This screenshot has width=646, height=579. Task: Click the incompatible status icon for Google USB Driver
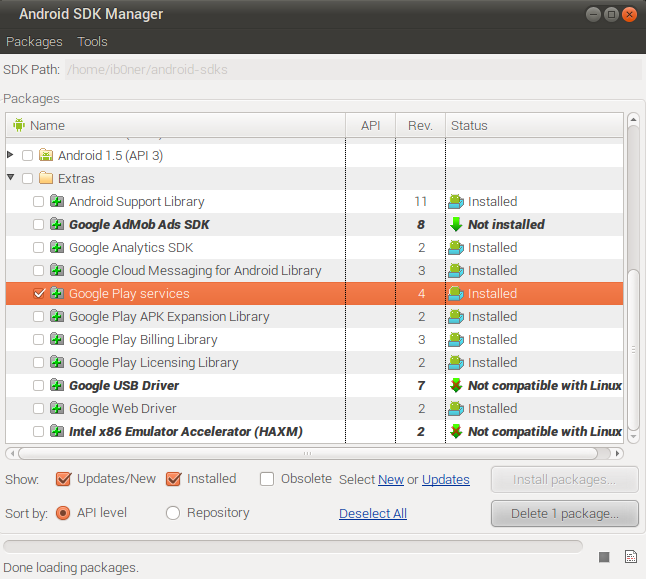456,386
